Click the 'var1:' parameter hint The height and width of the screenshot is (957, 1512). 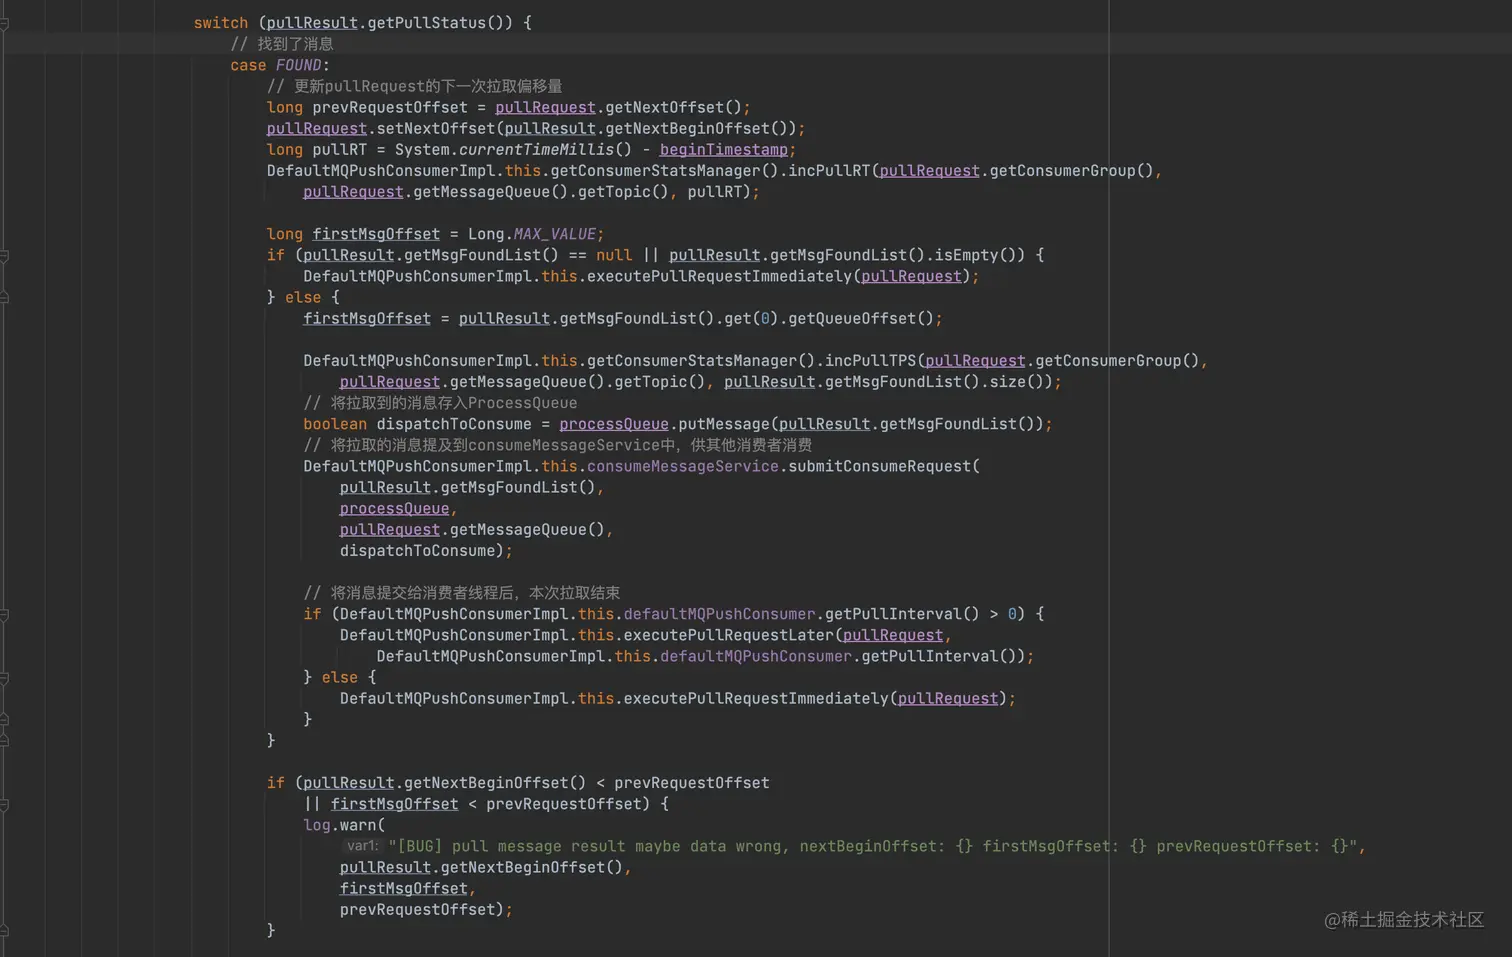pyautogui.click(x=362, y=846)
